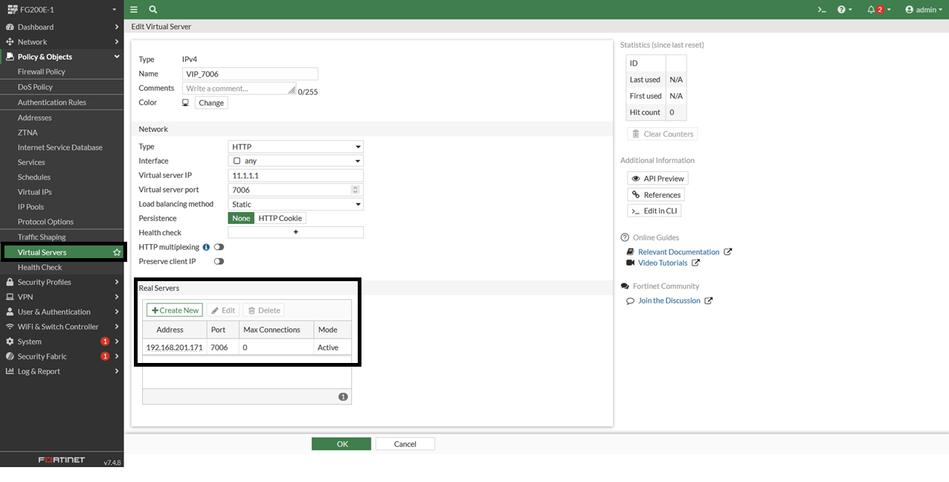Open Internet Service Database page
The image size is (949, 482).
[x=62, y=147]
